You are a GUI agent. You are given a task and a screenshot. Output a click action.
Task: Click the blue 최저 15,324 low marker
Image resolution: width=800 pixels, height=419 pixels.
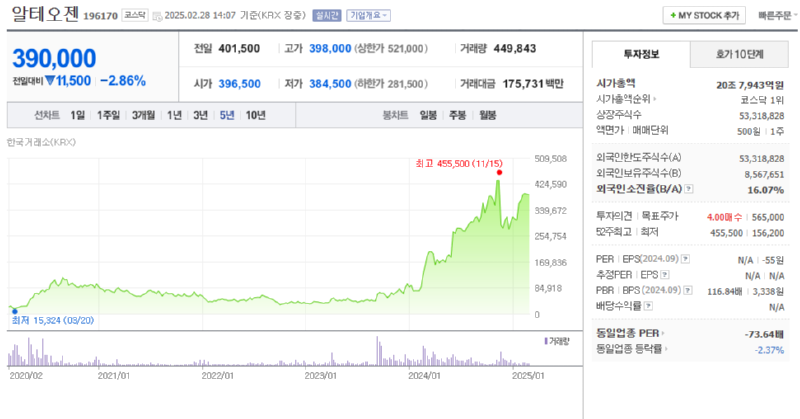[14, 311]
